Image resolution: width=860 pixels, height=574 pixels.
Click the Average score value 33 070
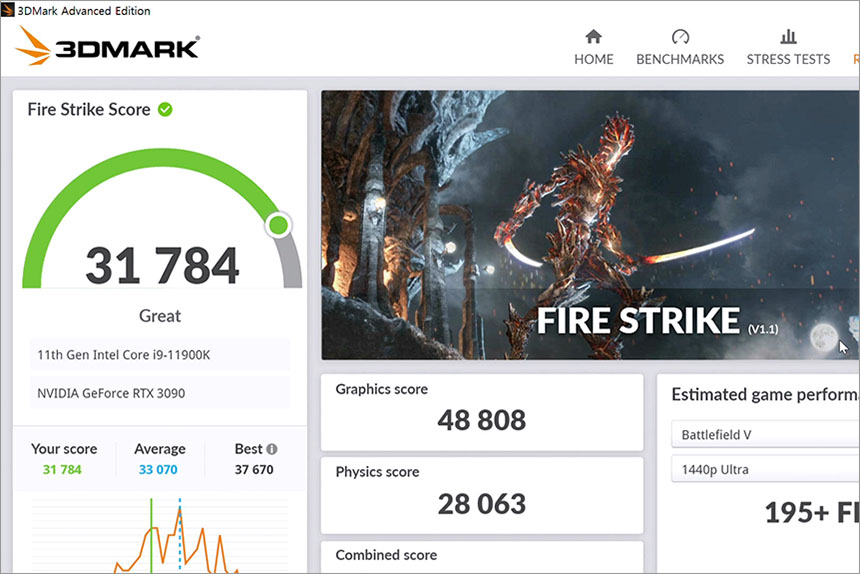tap(158, 470)
